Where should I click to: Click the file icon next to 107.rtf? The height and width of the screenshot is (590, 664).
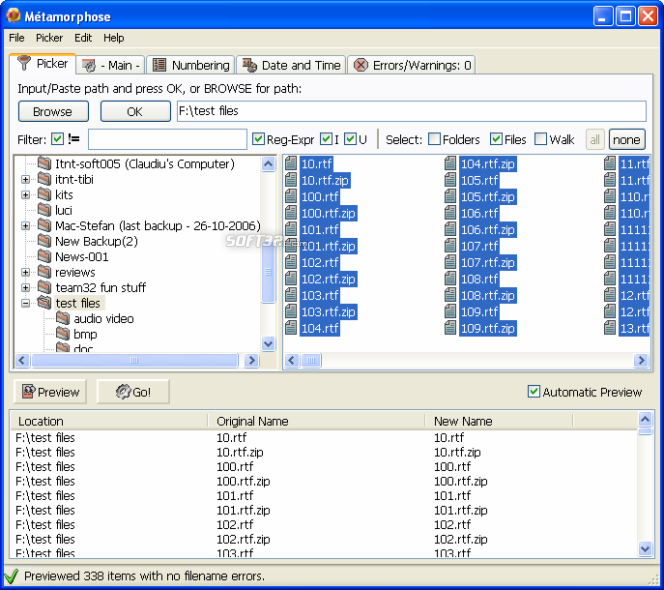pyautogui.click(x=451, y=246)
